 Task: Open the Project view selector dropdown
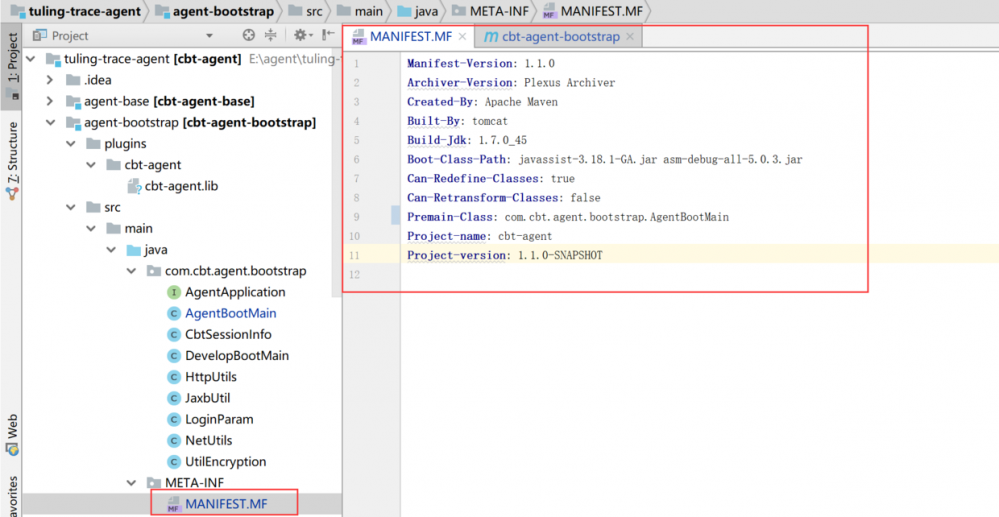210,36
